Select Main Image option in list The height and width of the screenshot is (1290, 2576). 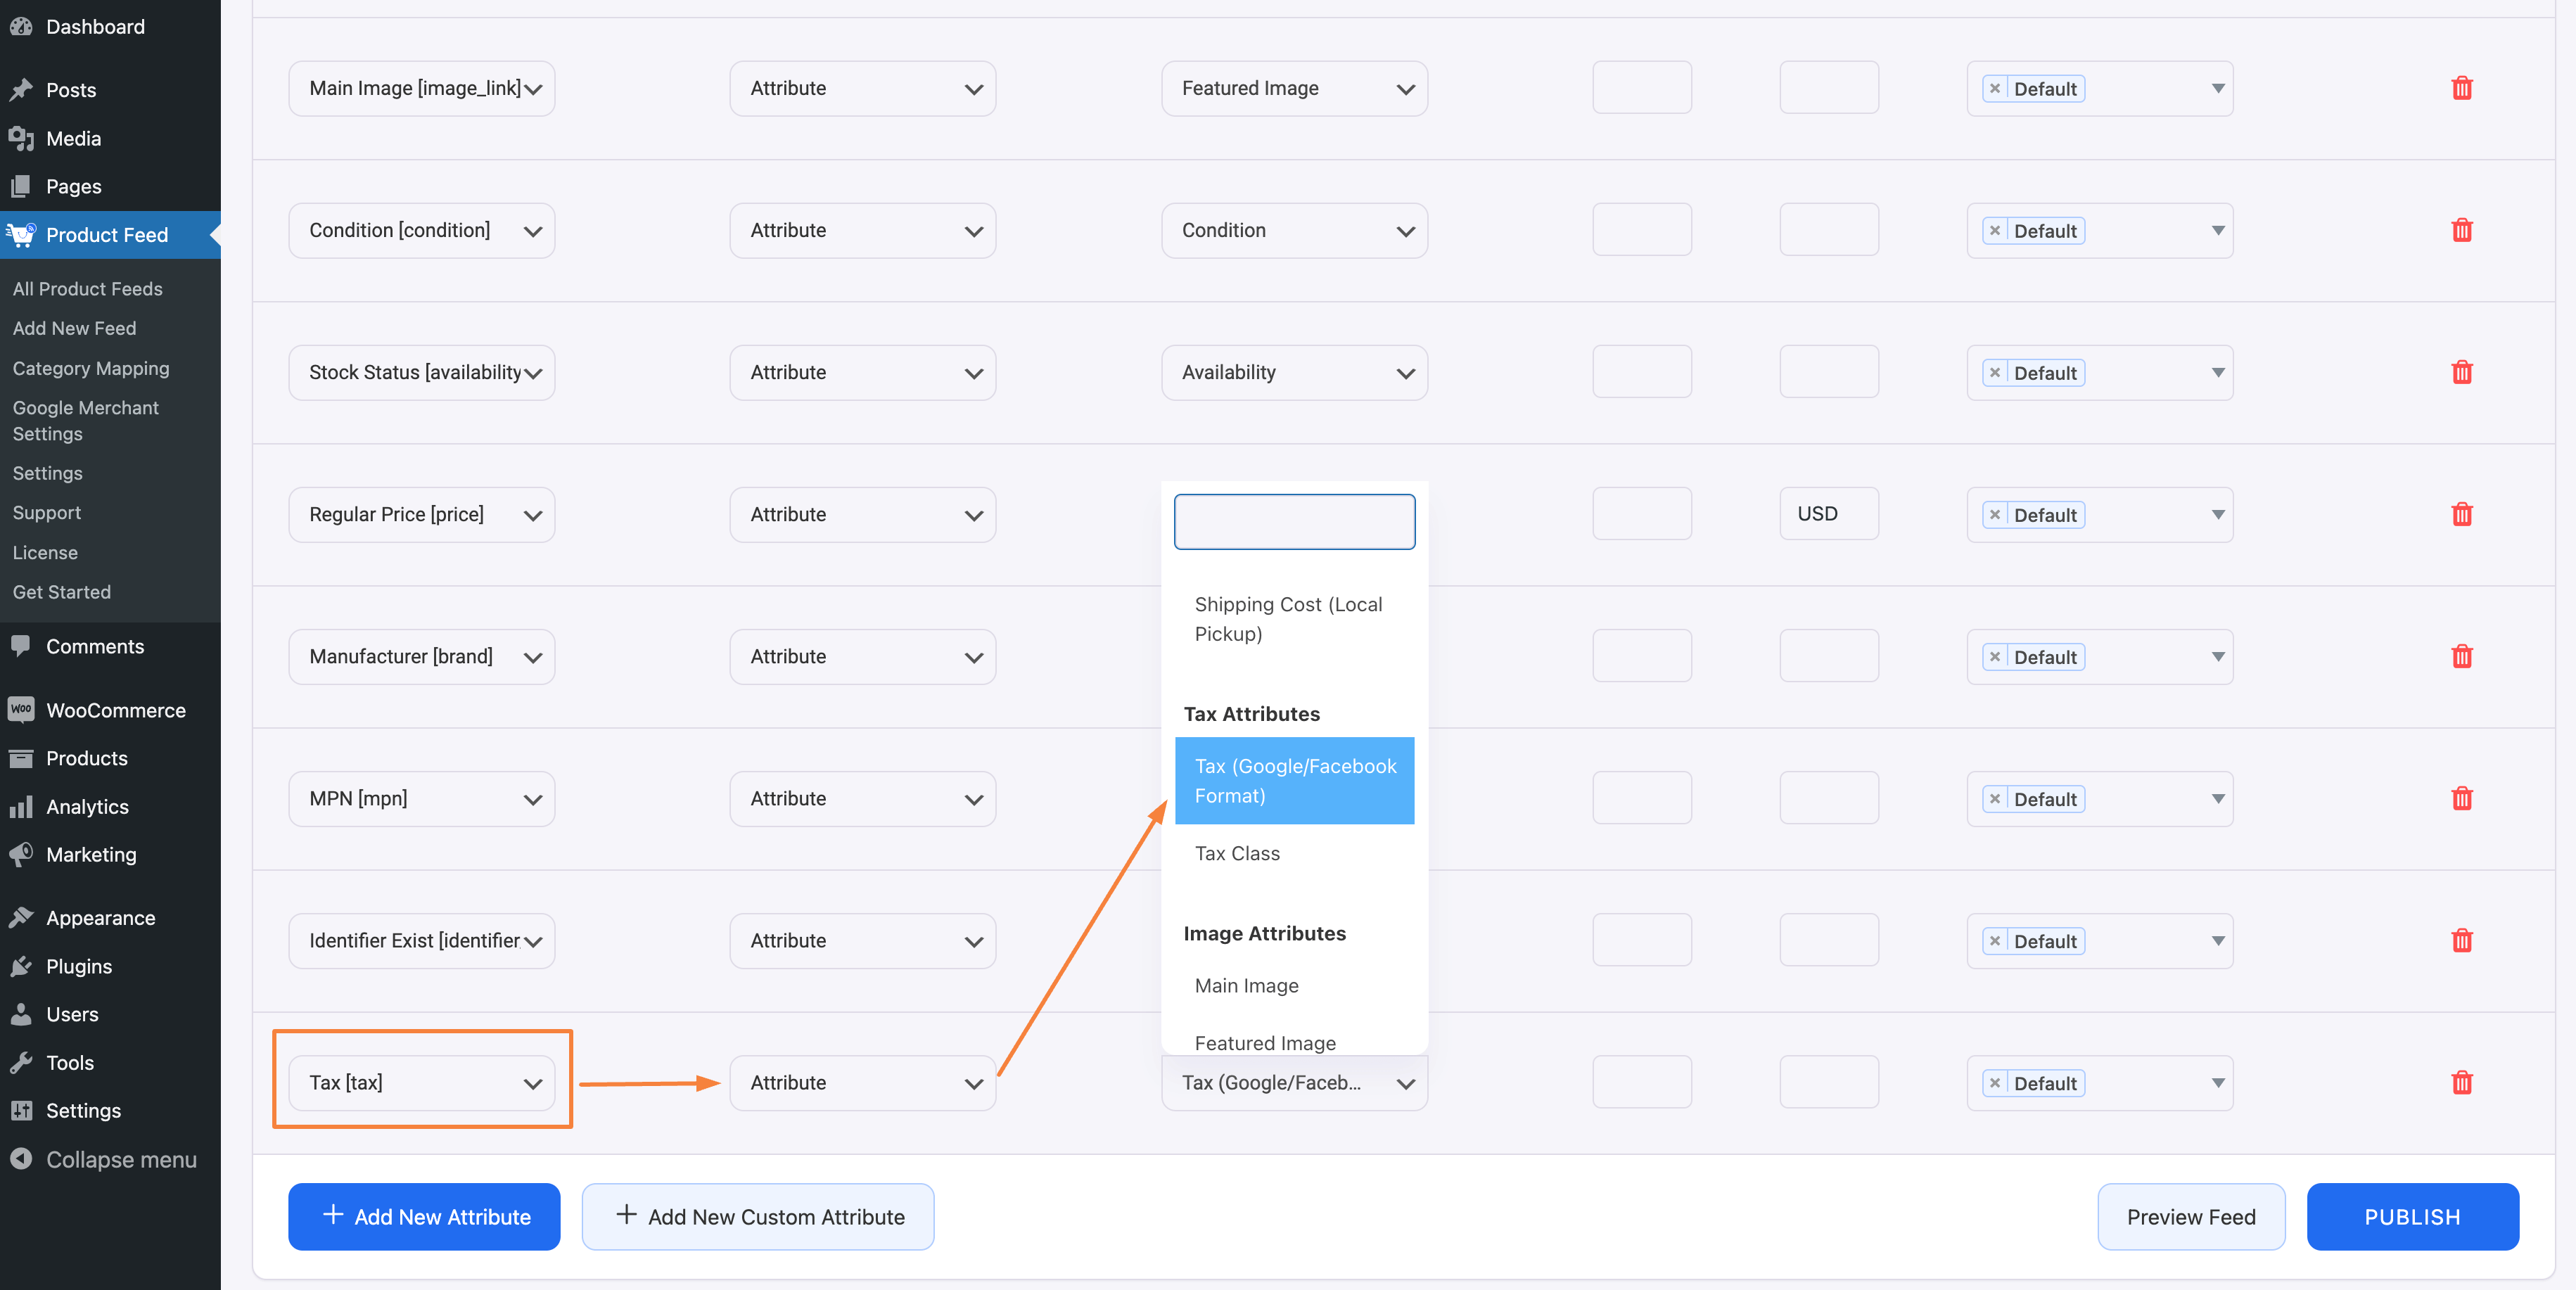point(1294,985)
